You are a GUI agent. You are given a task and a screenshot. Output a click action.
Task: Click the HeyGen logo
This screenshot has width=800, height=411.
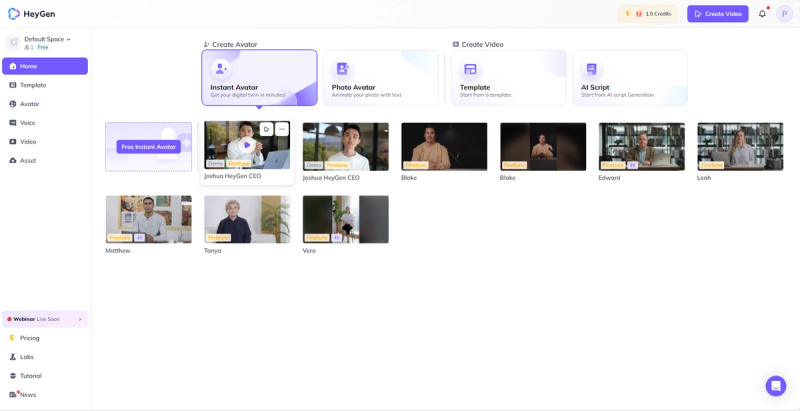[32, 14]
